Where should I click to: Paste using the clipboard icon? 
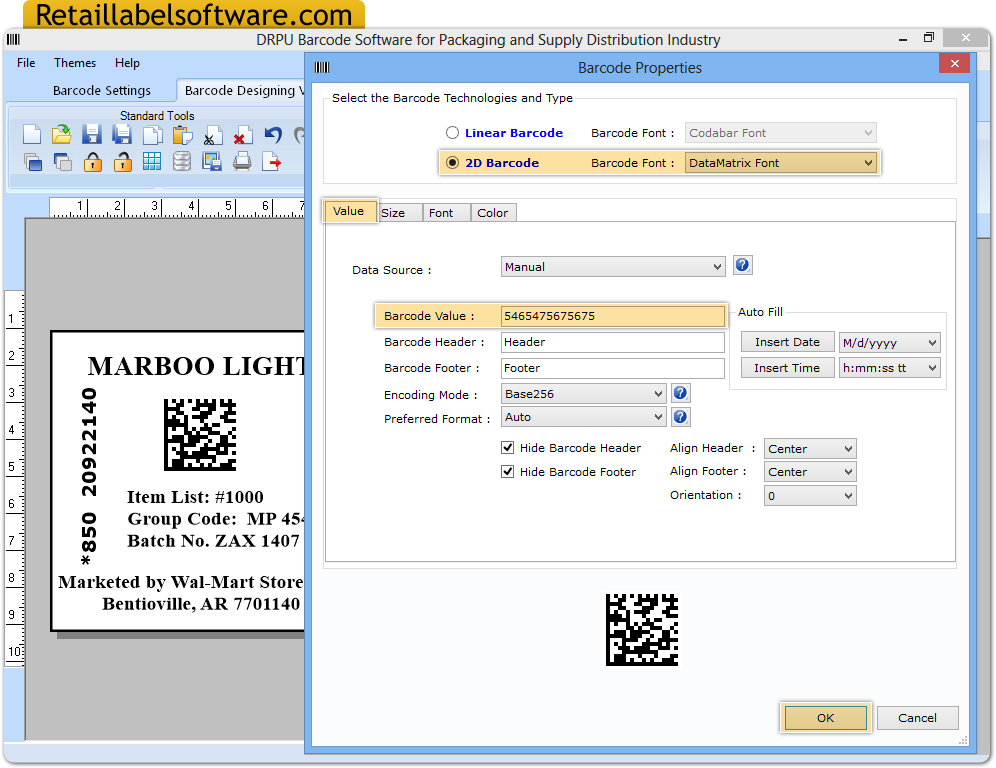click(182, 135)
